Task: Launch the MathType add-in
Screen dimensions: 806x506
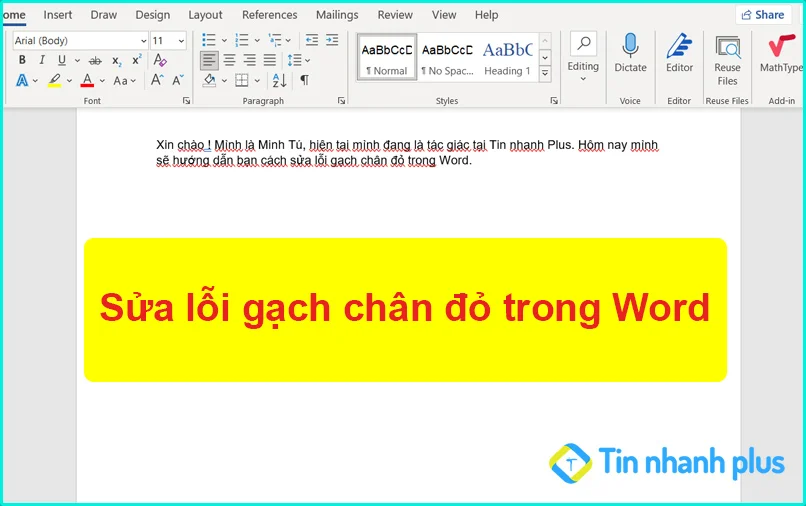Action: pos(781,53)
